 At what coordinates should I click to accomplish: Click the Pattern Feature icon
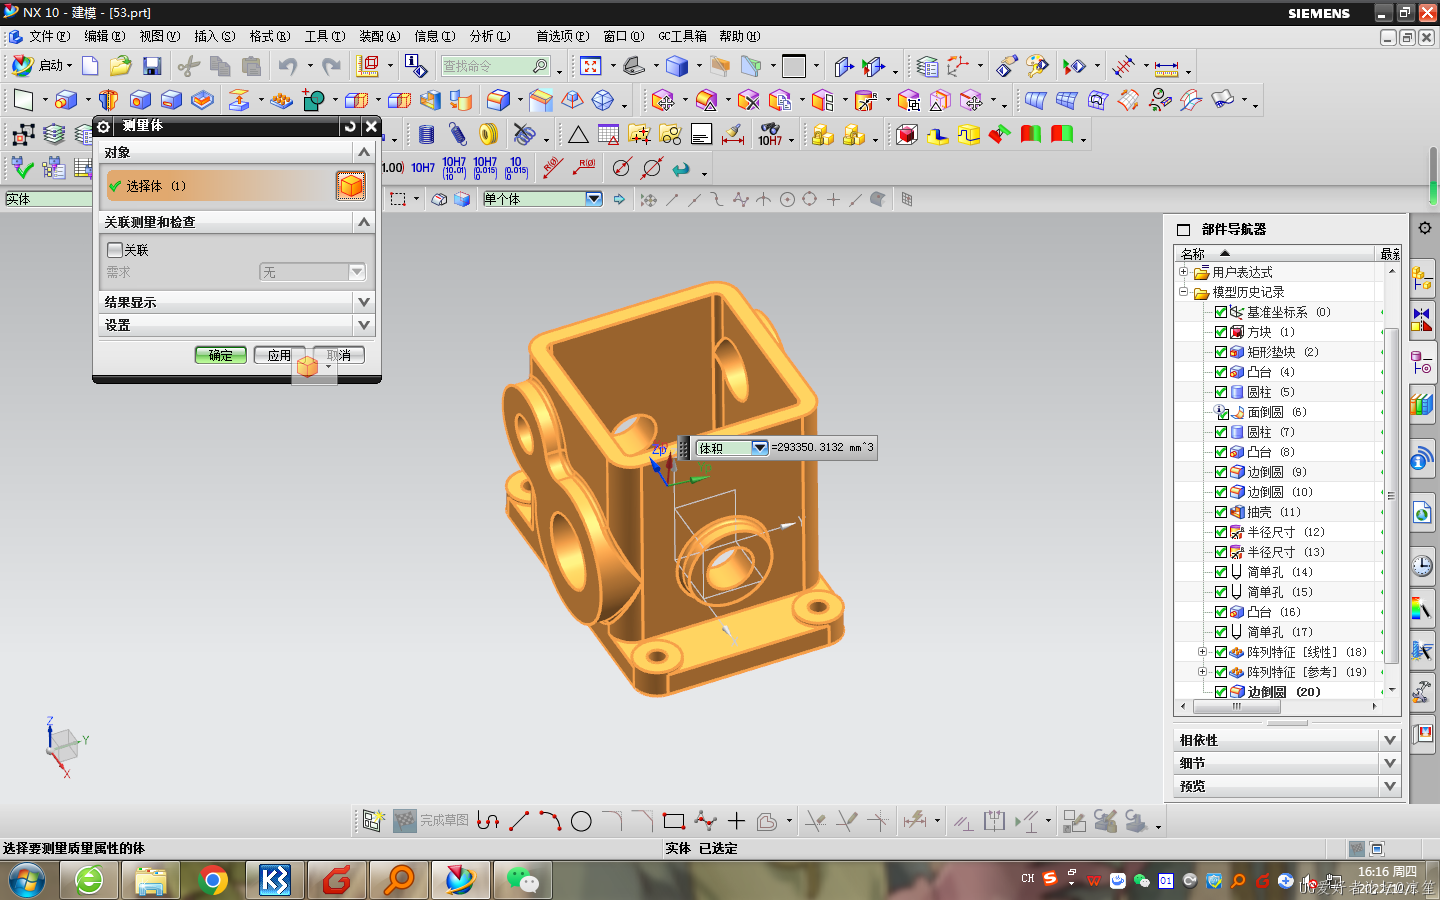click(x=282, y=100)
